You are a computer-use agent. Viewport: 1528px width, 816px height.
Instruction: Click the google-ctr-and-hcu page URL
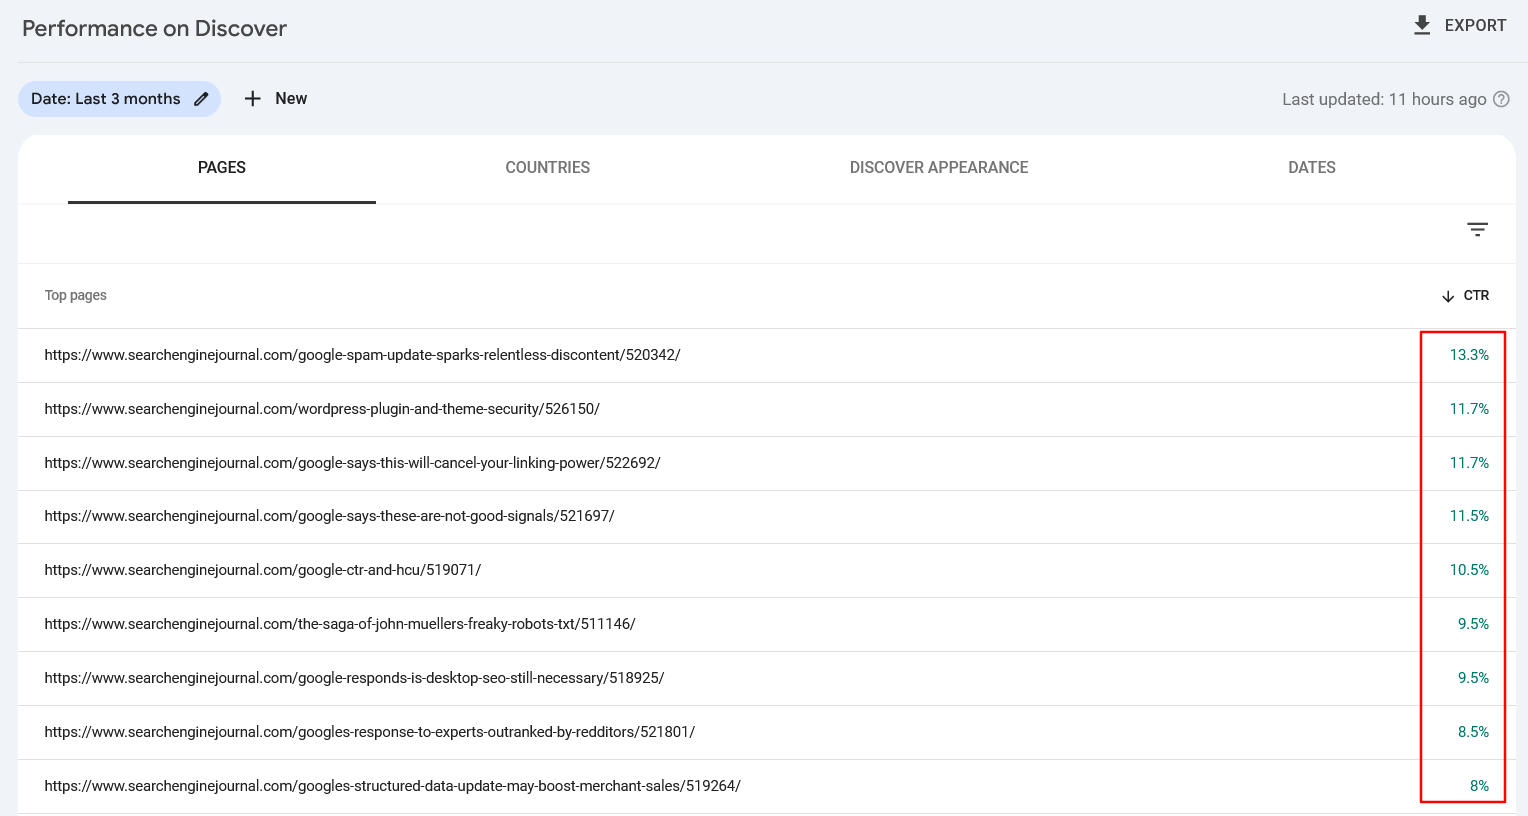(x=262, y=570)
